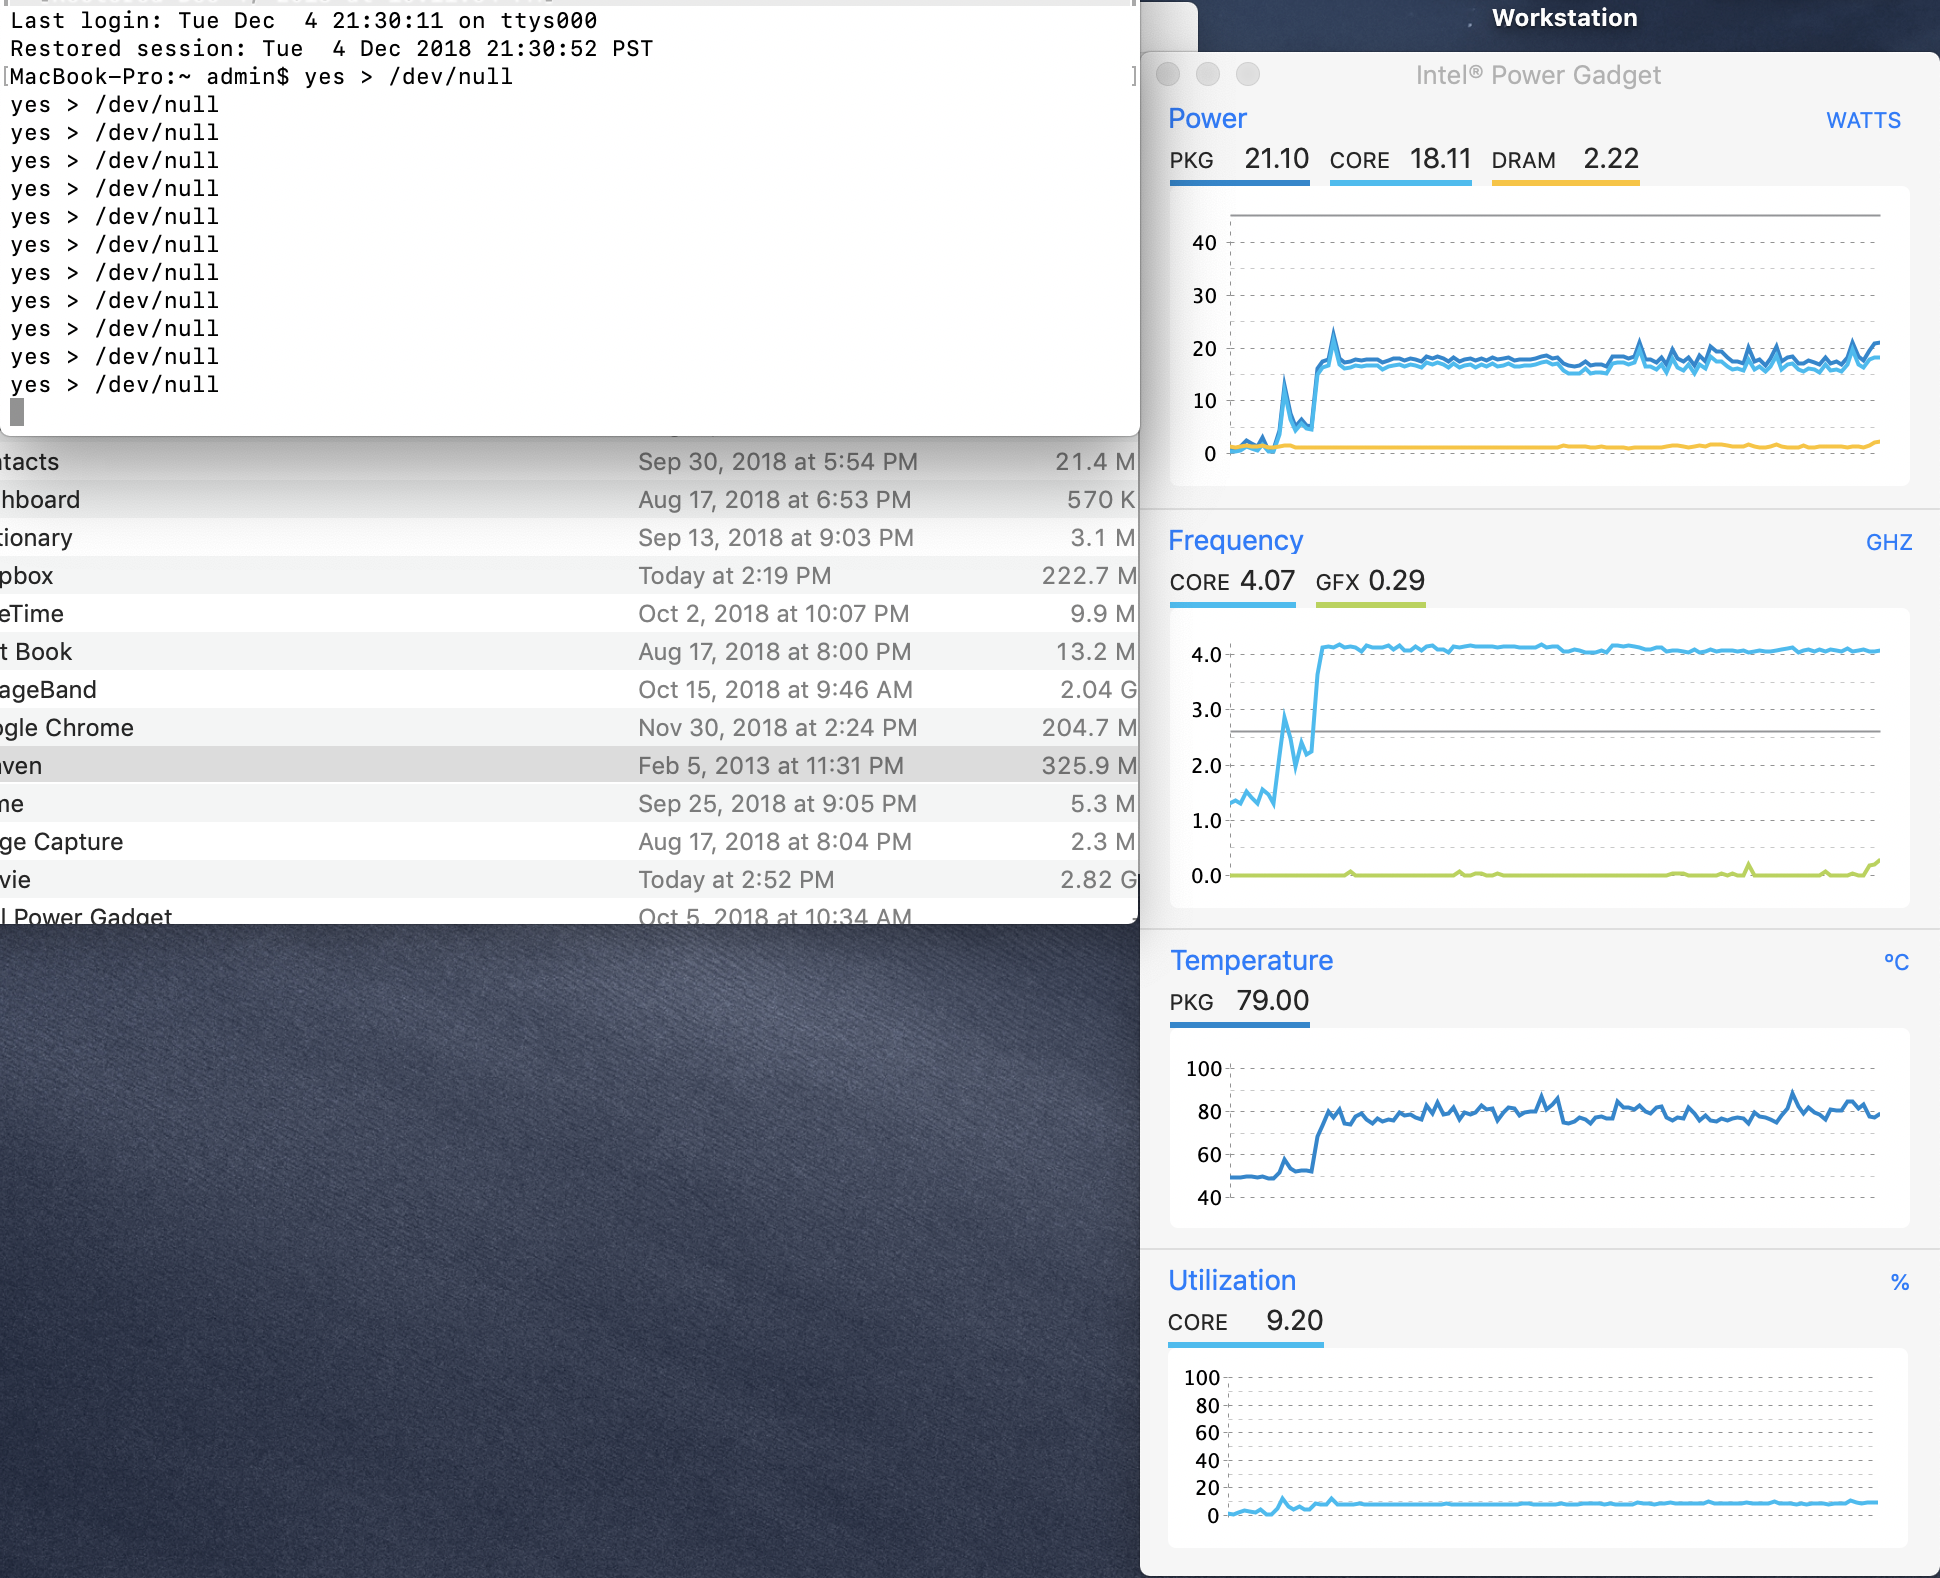Select the Chrome row in Finder
The height and width of the screenshot is (1578, 1940).
(569, 728)
